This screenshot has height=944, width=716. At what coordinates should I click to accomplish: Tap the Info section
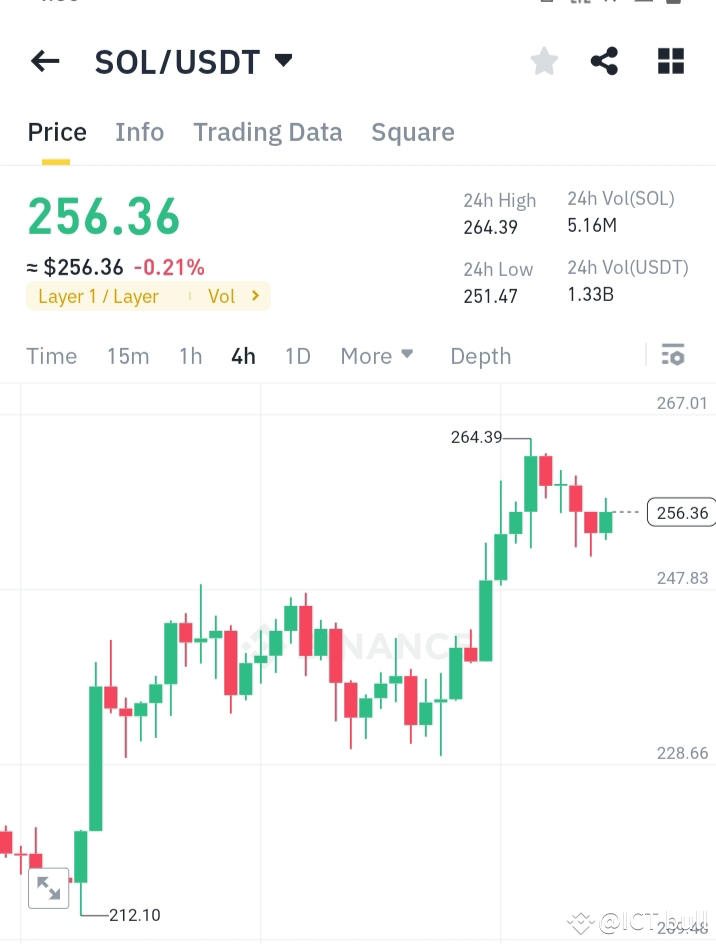click(139, 132)
